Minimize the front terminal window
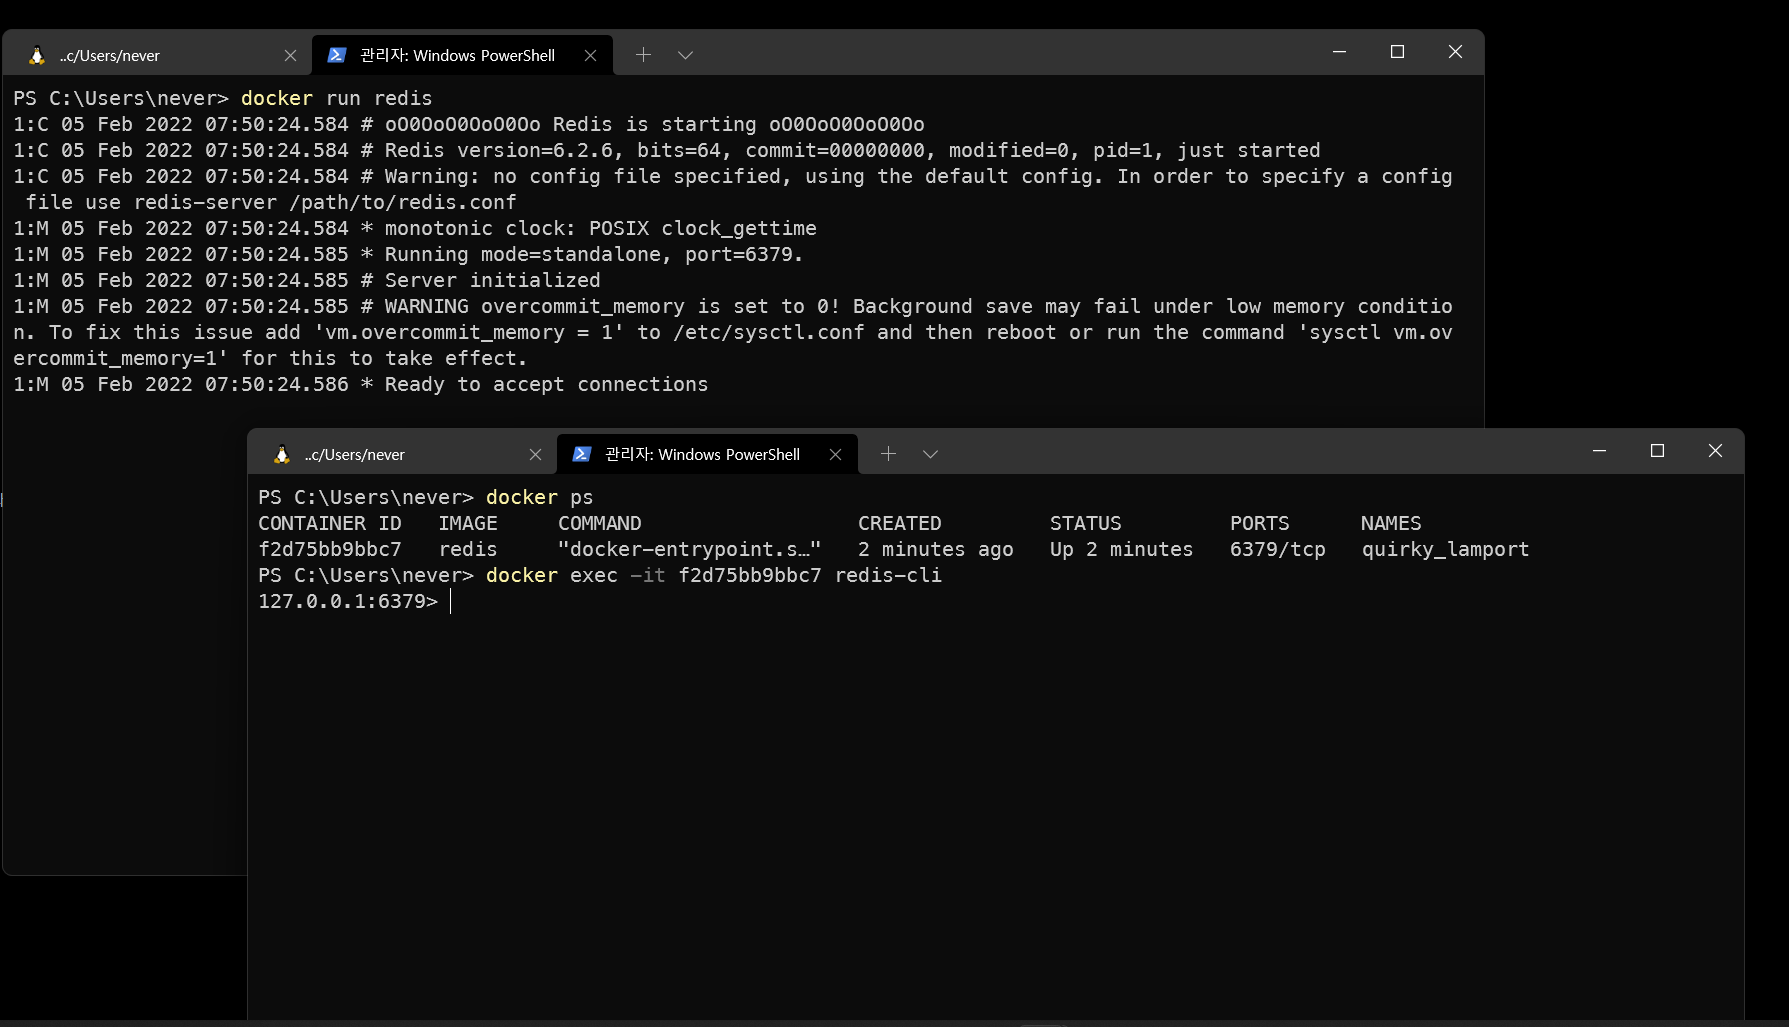Screen dimensions: 1789x1027 pos(1599,451)
